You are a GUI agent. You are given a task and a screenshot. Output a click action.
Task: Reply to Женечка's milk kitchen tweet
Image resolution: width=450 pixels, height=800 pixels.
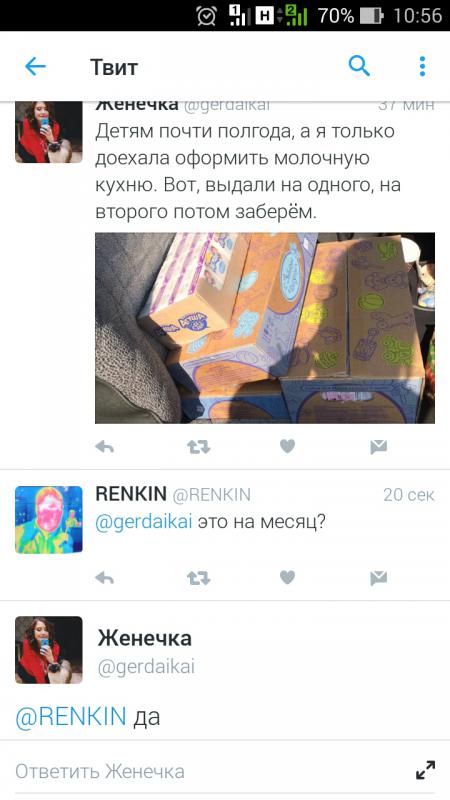click(x=105, y=447)
